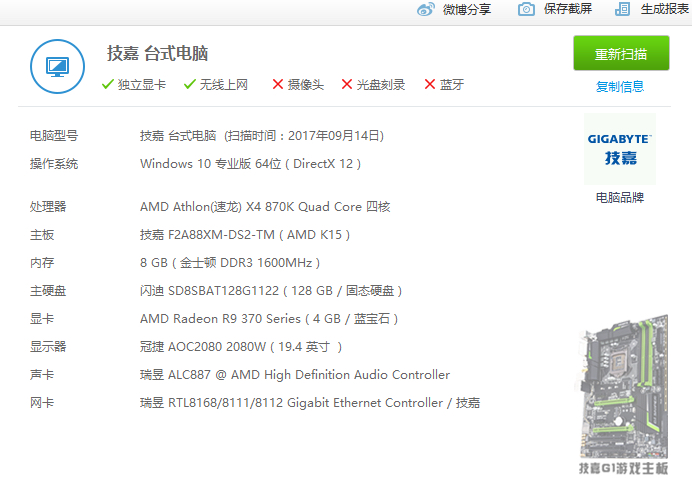Click 闪迪 SD8SBAT128G1122 disk value

pos(271,291)
